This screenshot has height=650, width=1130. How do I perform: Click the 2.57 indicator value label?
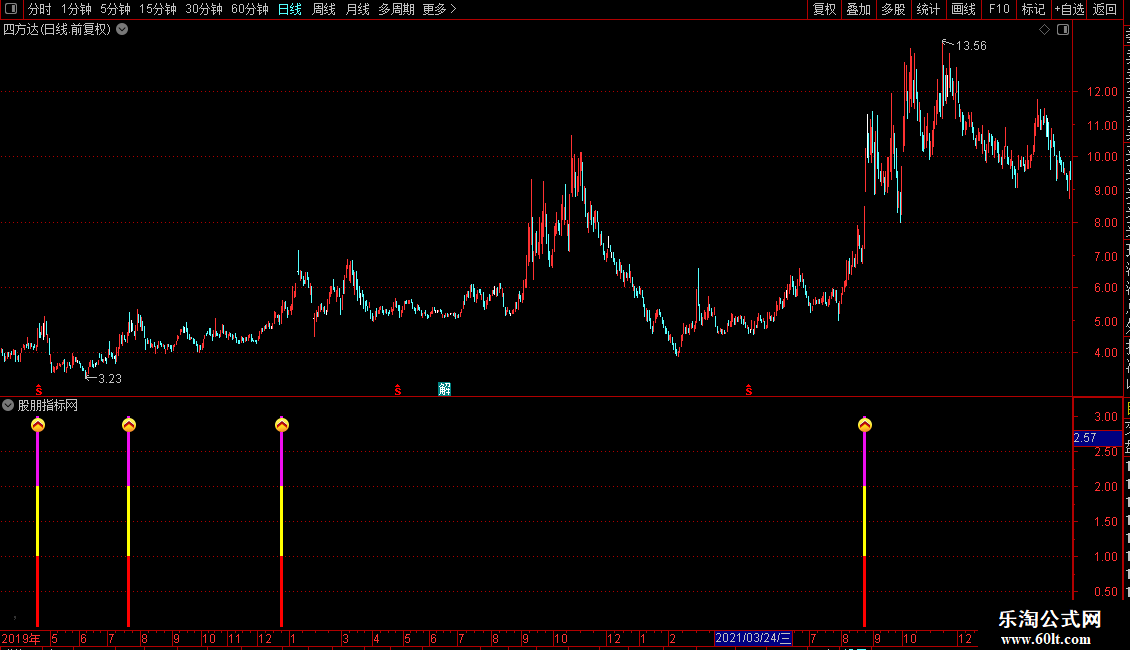(1085, 438)
